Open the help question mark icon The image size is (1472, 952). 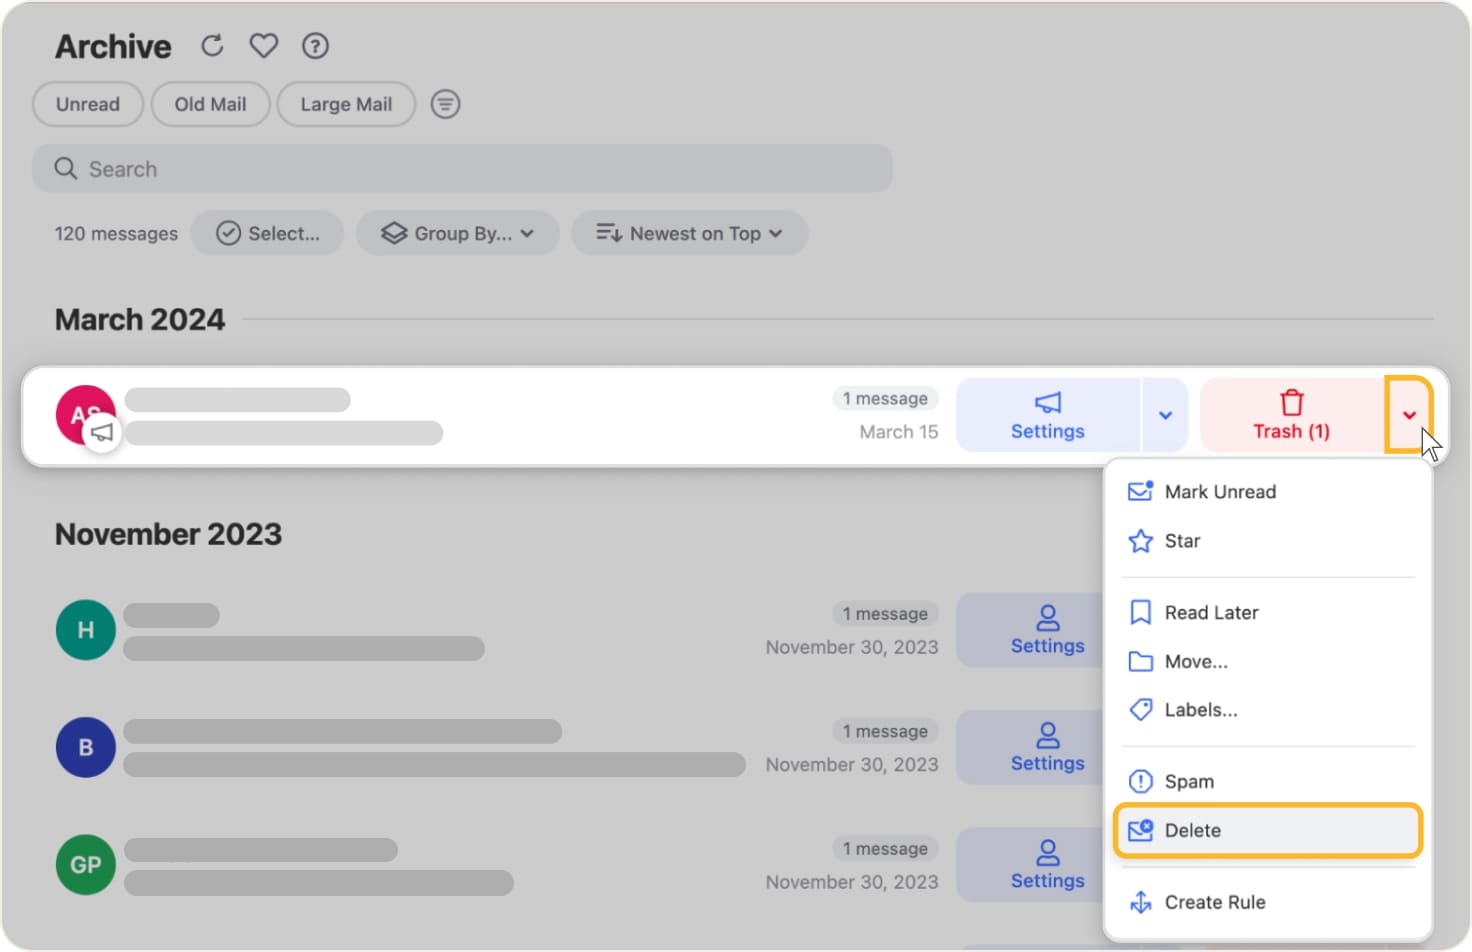pyautogui.click(x=315, y=45)
